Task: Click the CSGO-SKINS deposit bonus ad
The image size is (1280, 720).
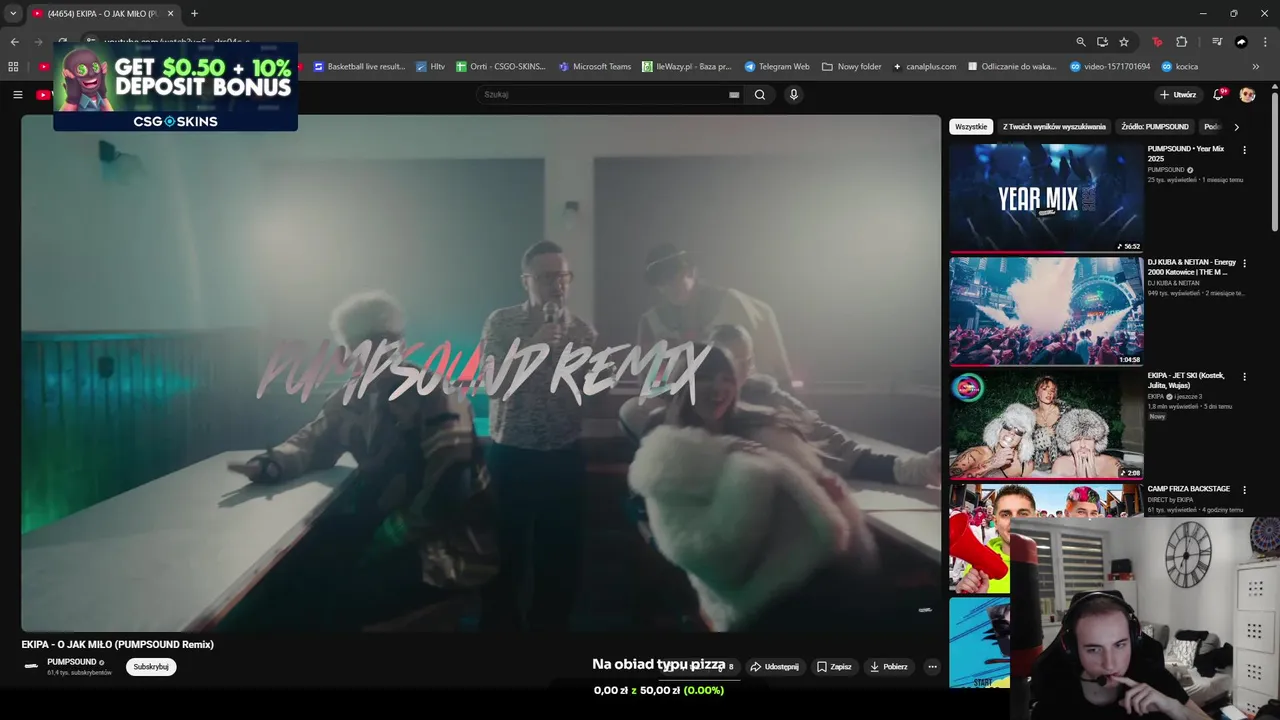Action: [x=175, y=87]
